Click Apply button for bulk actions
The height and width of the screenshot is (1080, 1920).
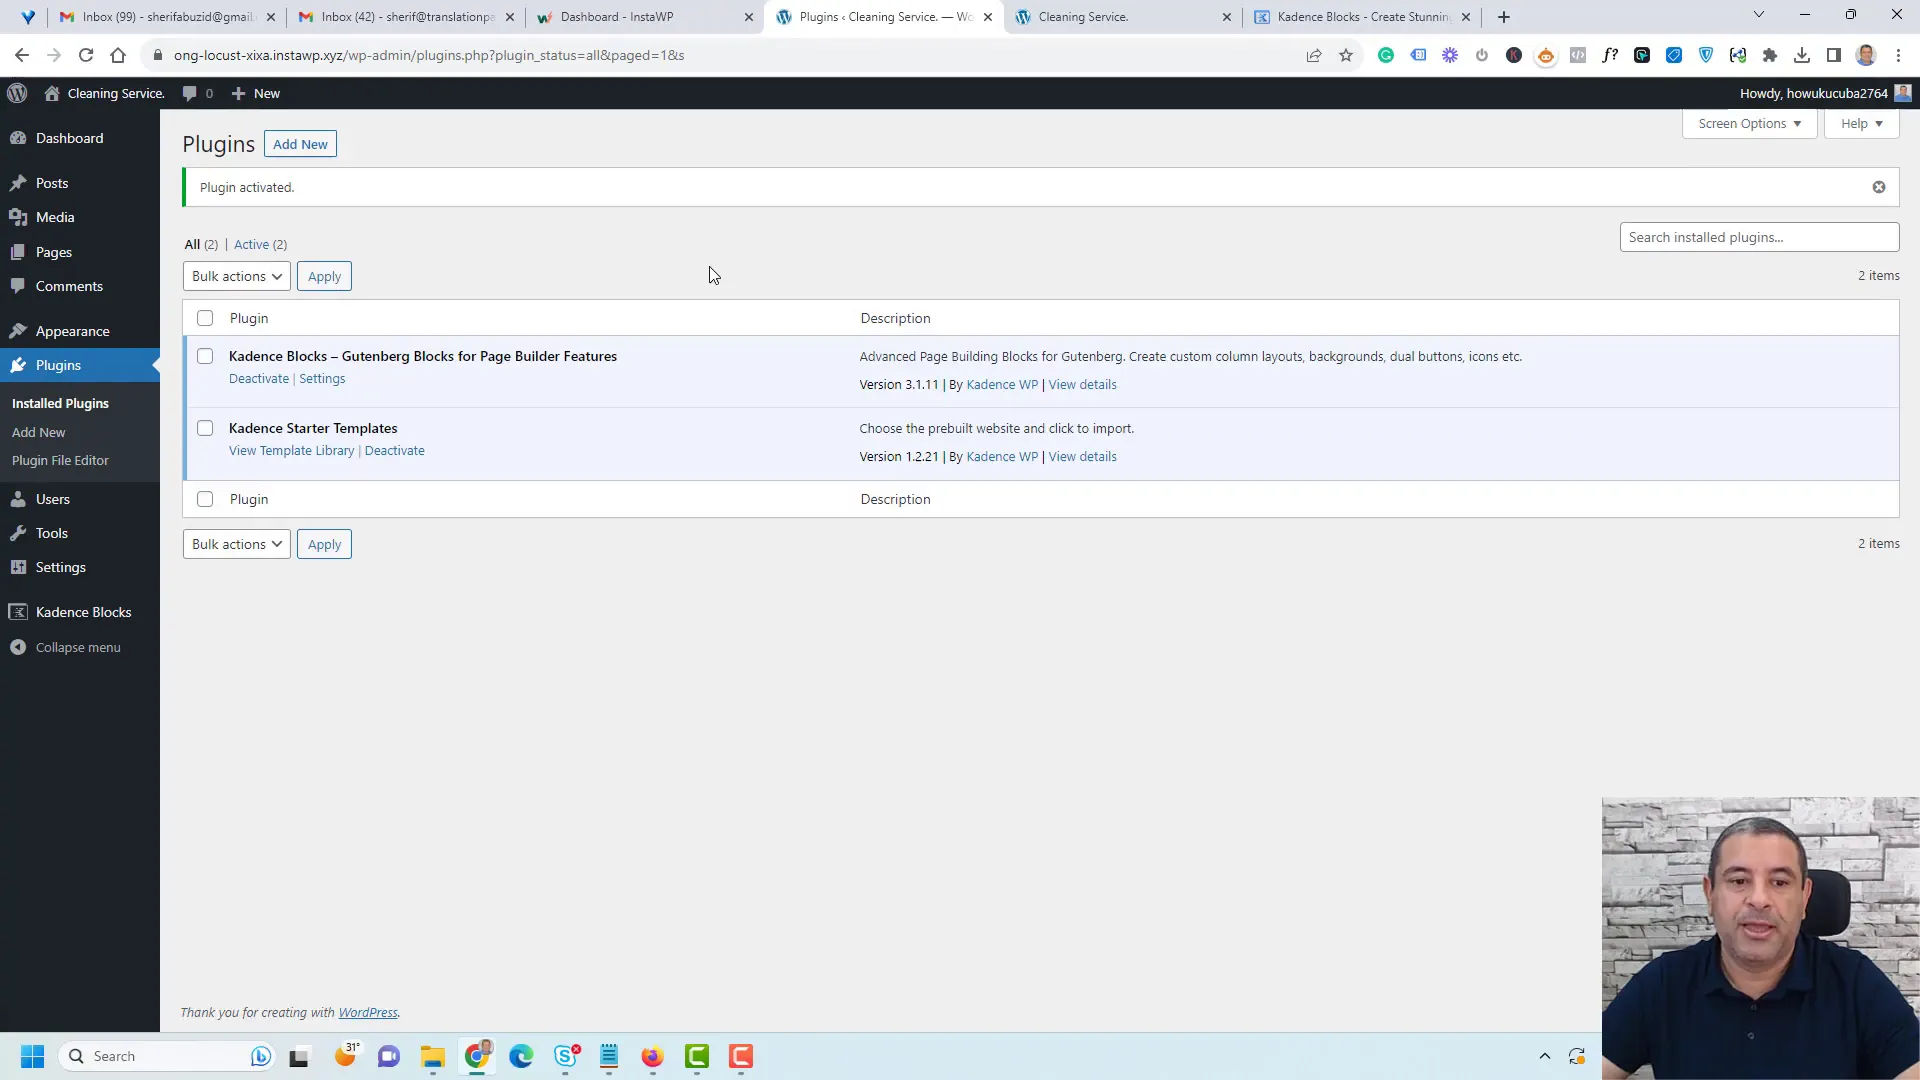click(323, 274)
